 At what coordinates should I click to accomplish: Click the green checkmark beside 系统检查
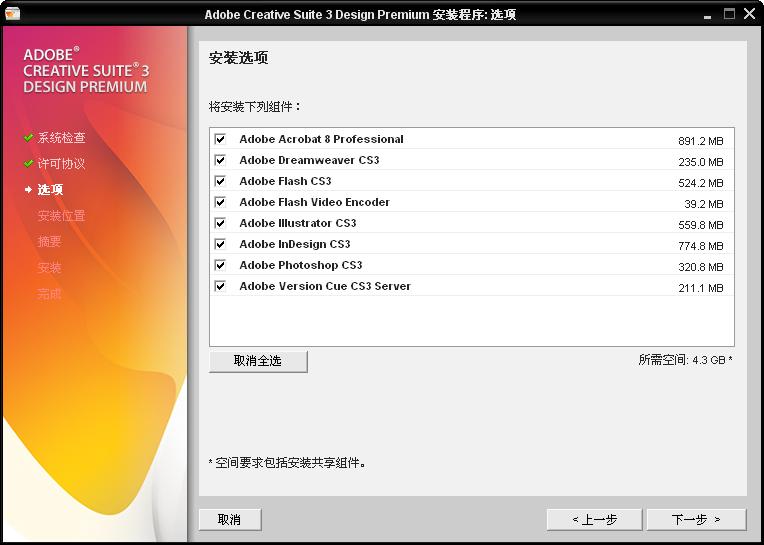click(29, 137)
